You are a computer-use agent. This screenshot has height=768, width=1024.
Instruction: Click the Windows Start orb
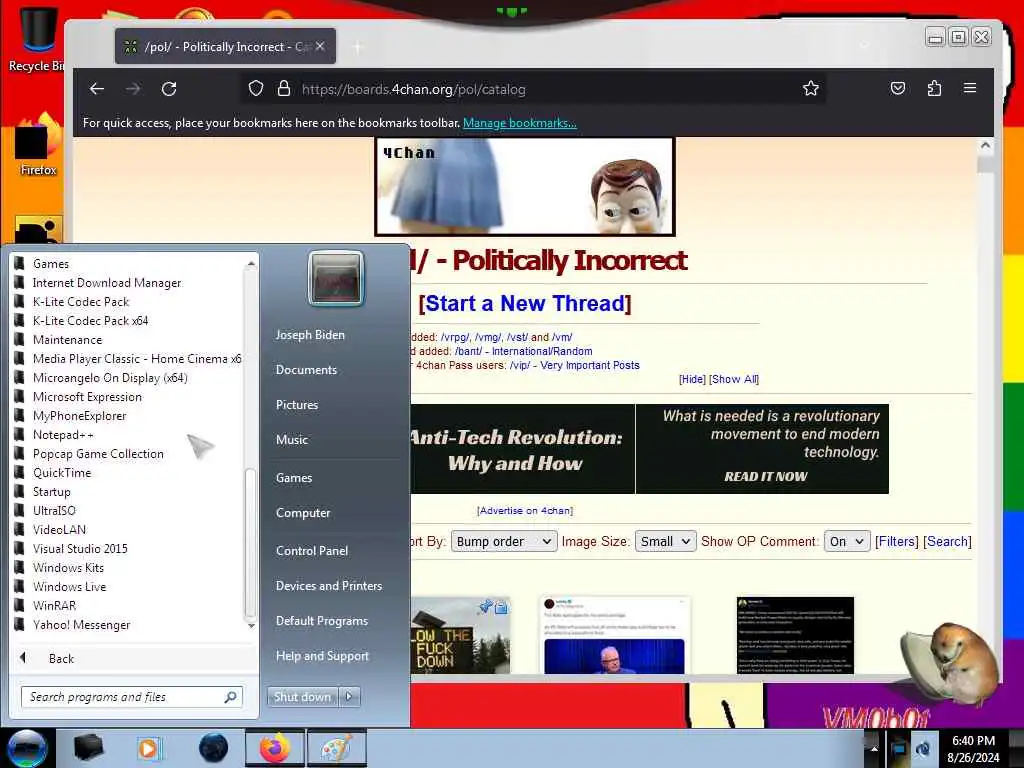(27, 748)
